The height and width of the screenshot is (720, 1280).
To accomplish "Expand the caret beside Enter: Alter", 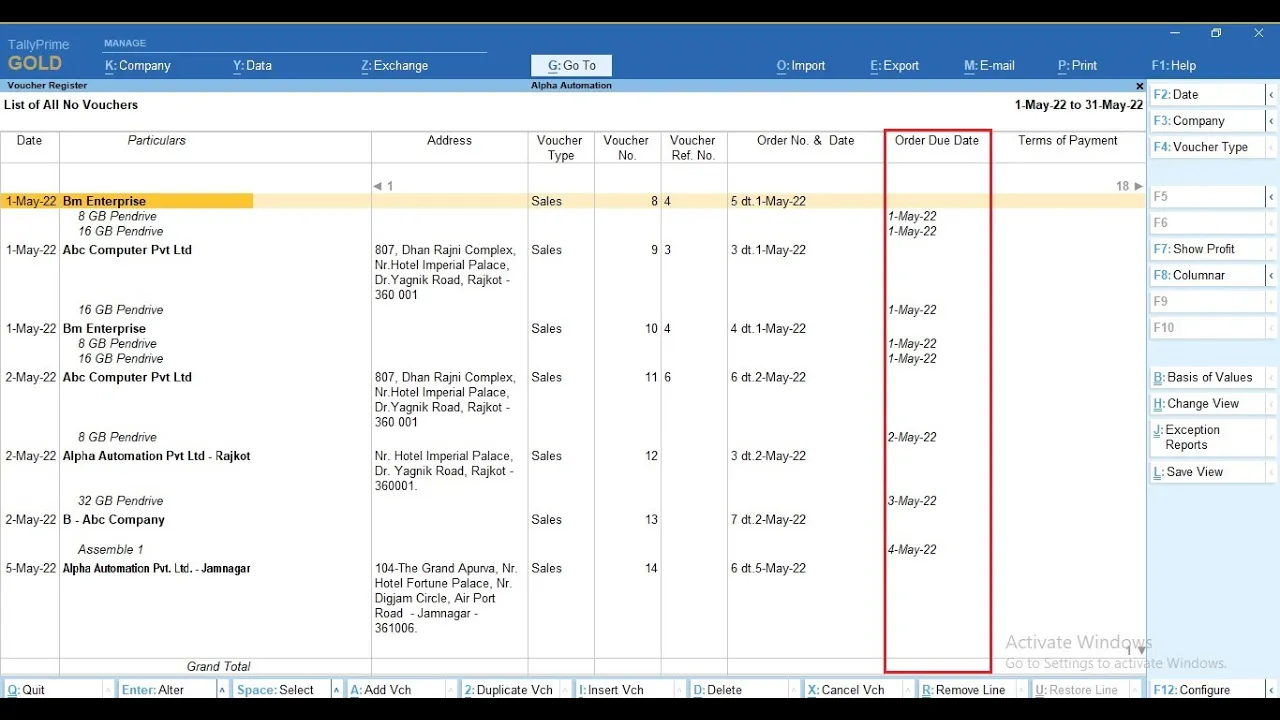I will coord(223,690).
